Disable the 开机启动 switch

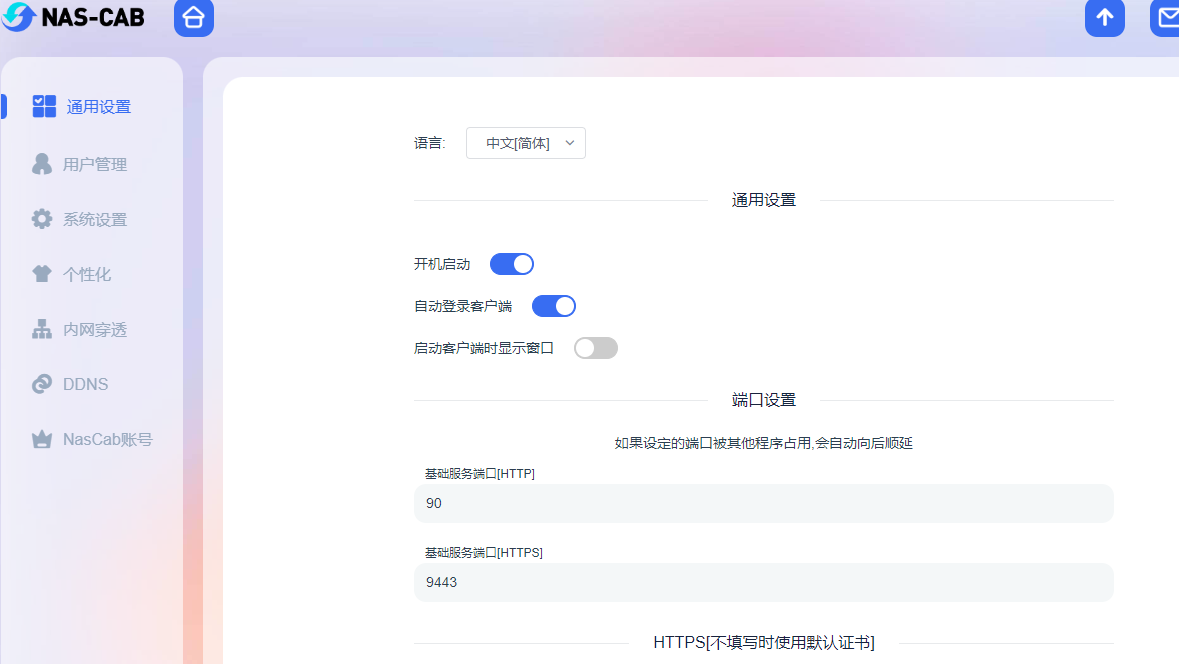512,264
